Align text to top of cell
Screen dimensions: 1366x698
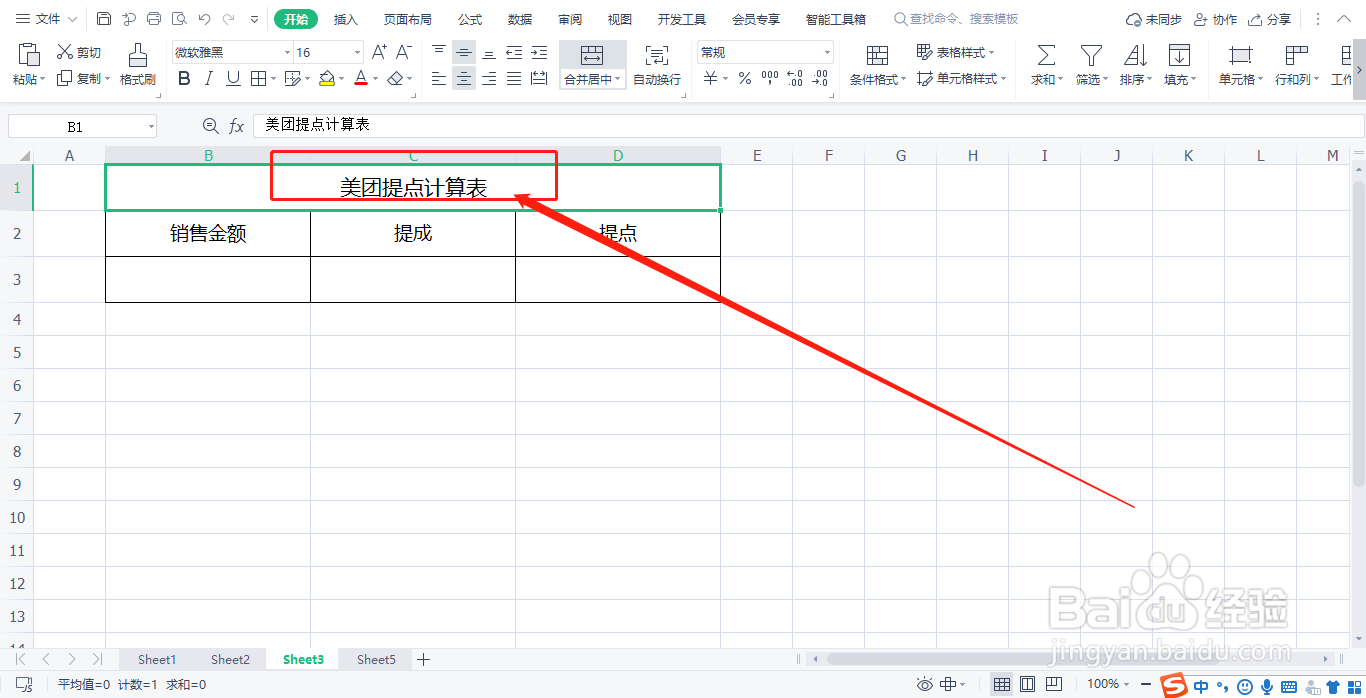439,52
